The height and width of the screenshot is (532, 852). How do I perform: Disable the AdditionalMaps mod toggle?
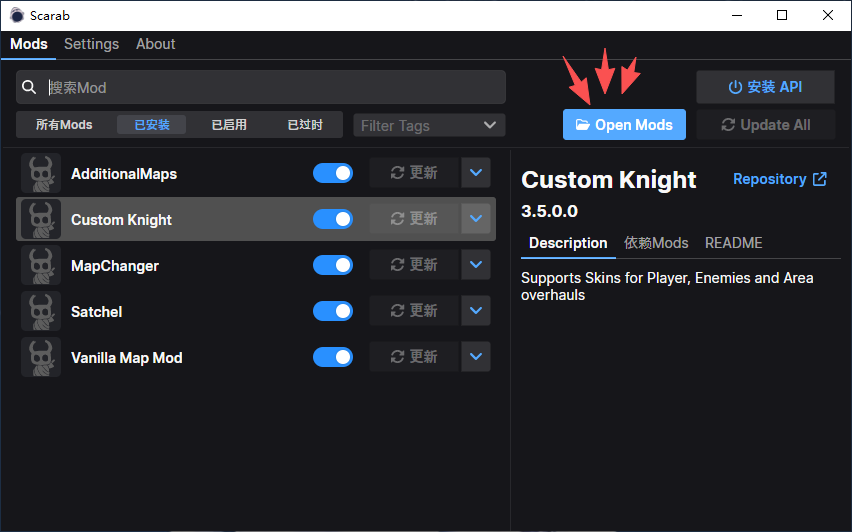[333, 173]
